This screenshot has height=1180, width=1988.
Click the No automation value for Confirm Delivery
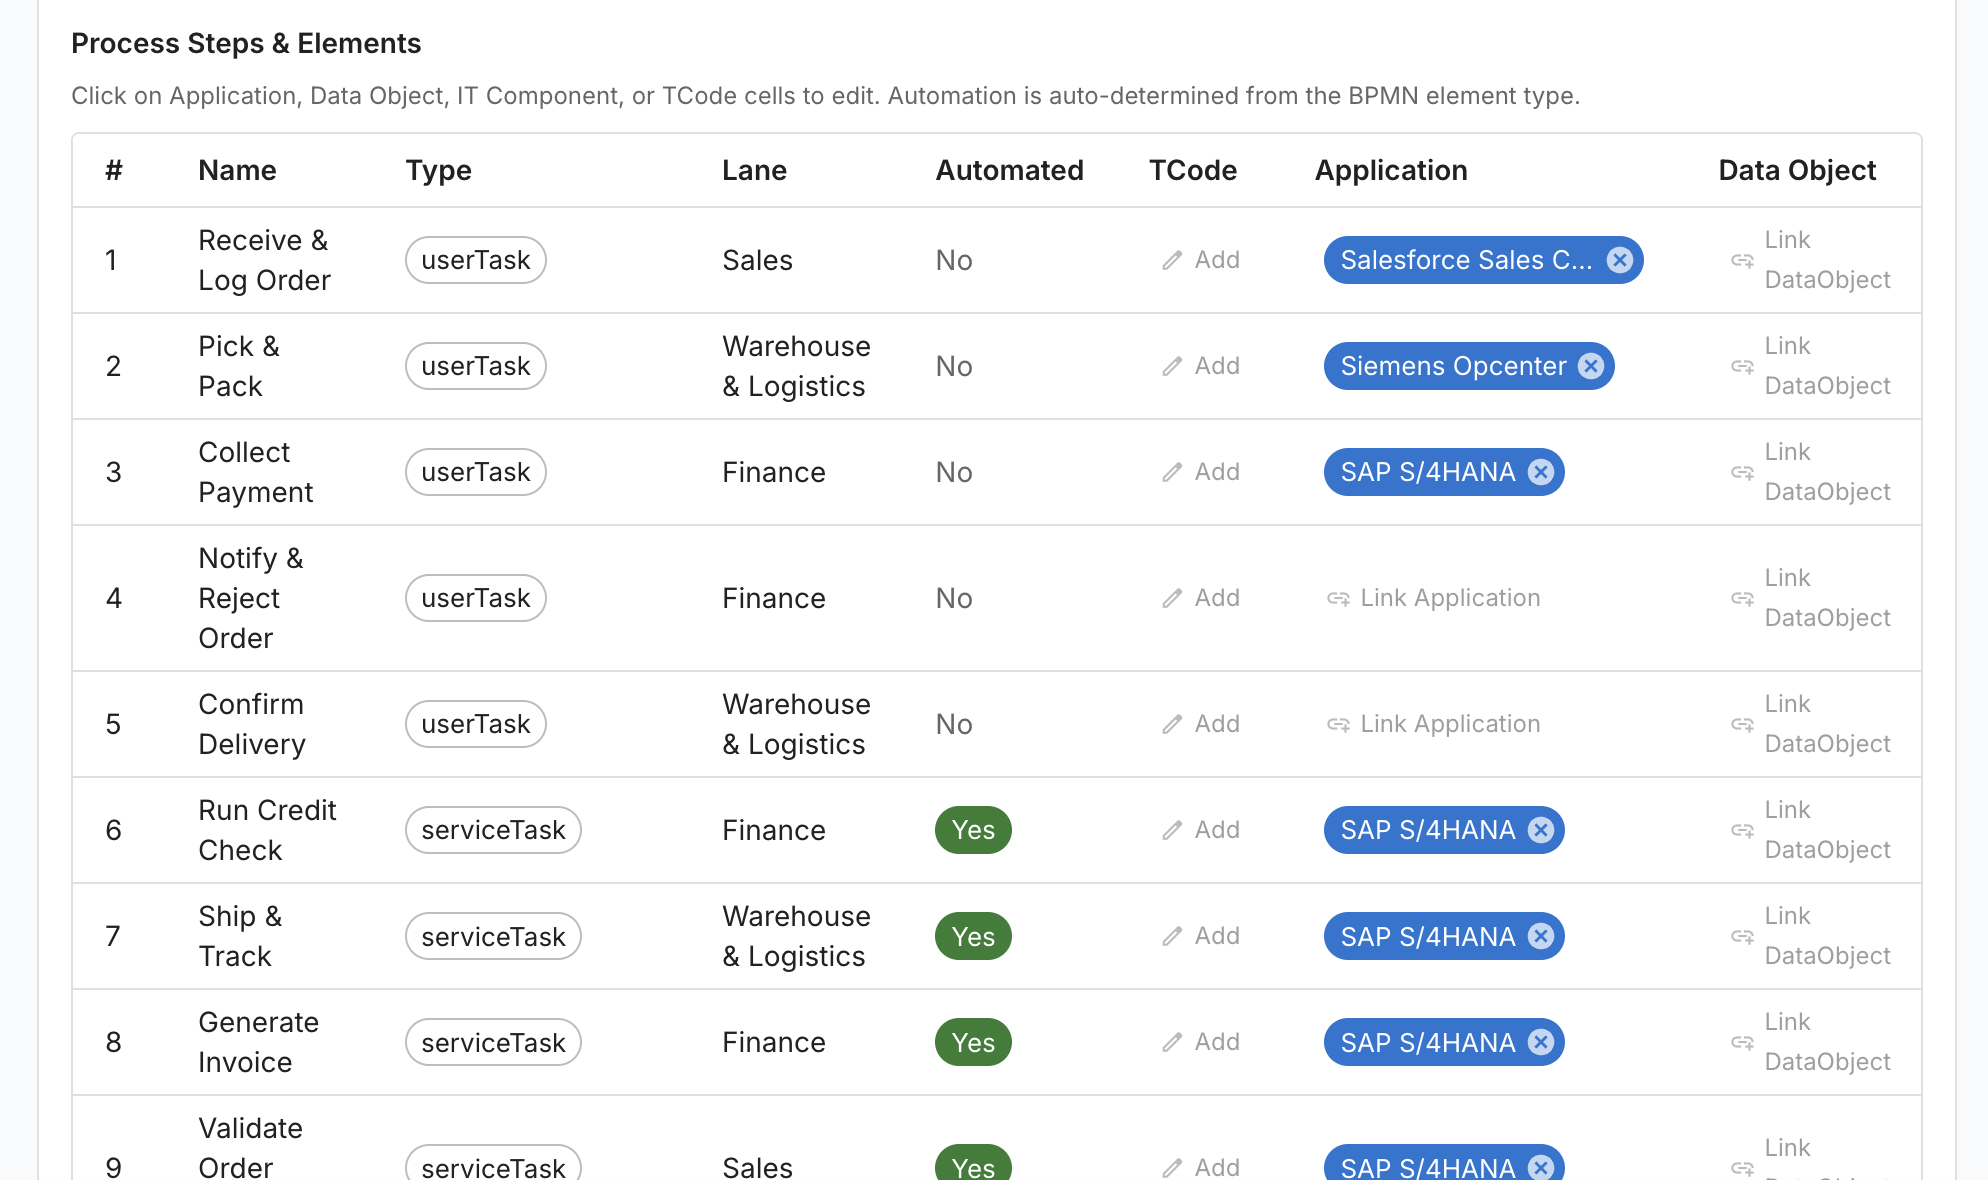953,724
